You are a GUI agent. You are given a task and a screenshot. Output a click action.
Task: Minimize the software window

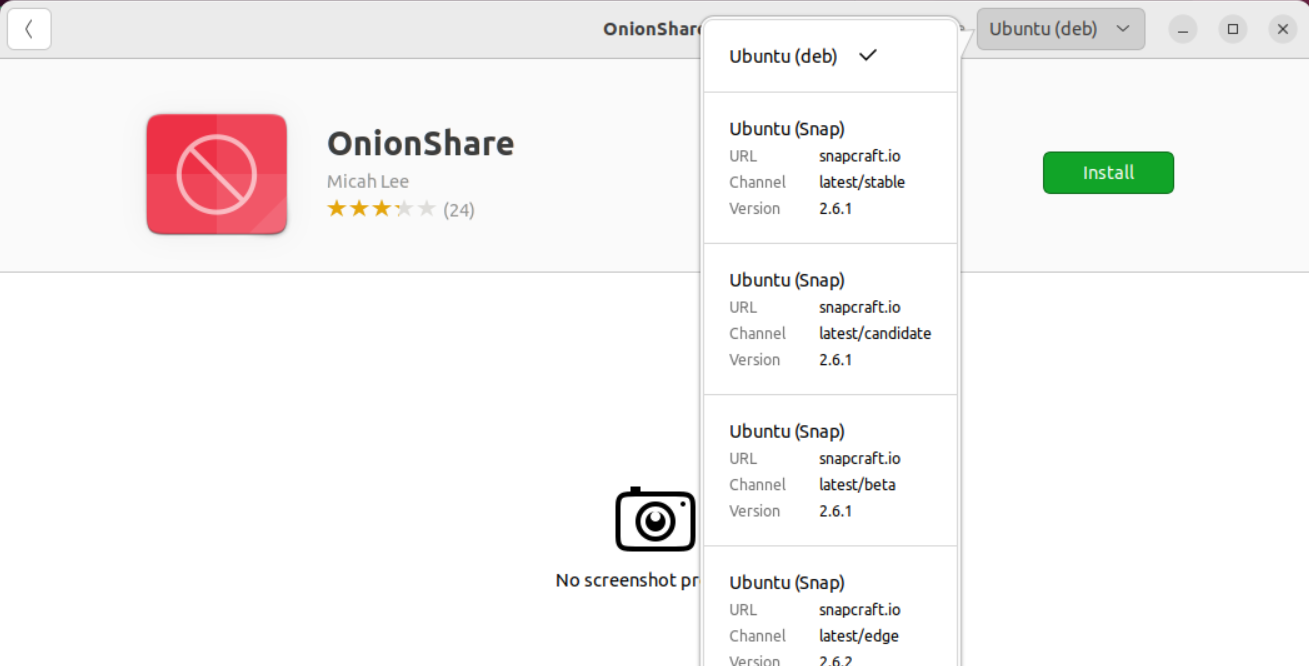pyautogui.click(x=1183, y=30)
